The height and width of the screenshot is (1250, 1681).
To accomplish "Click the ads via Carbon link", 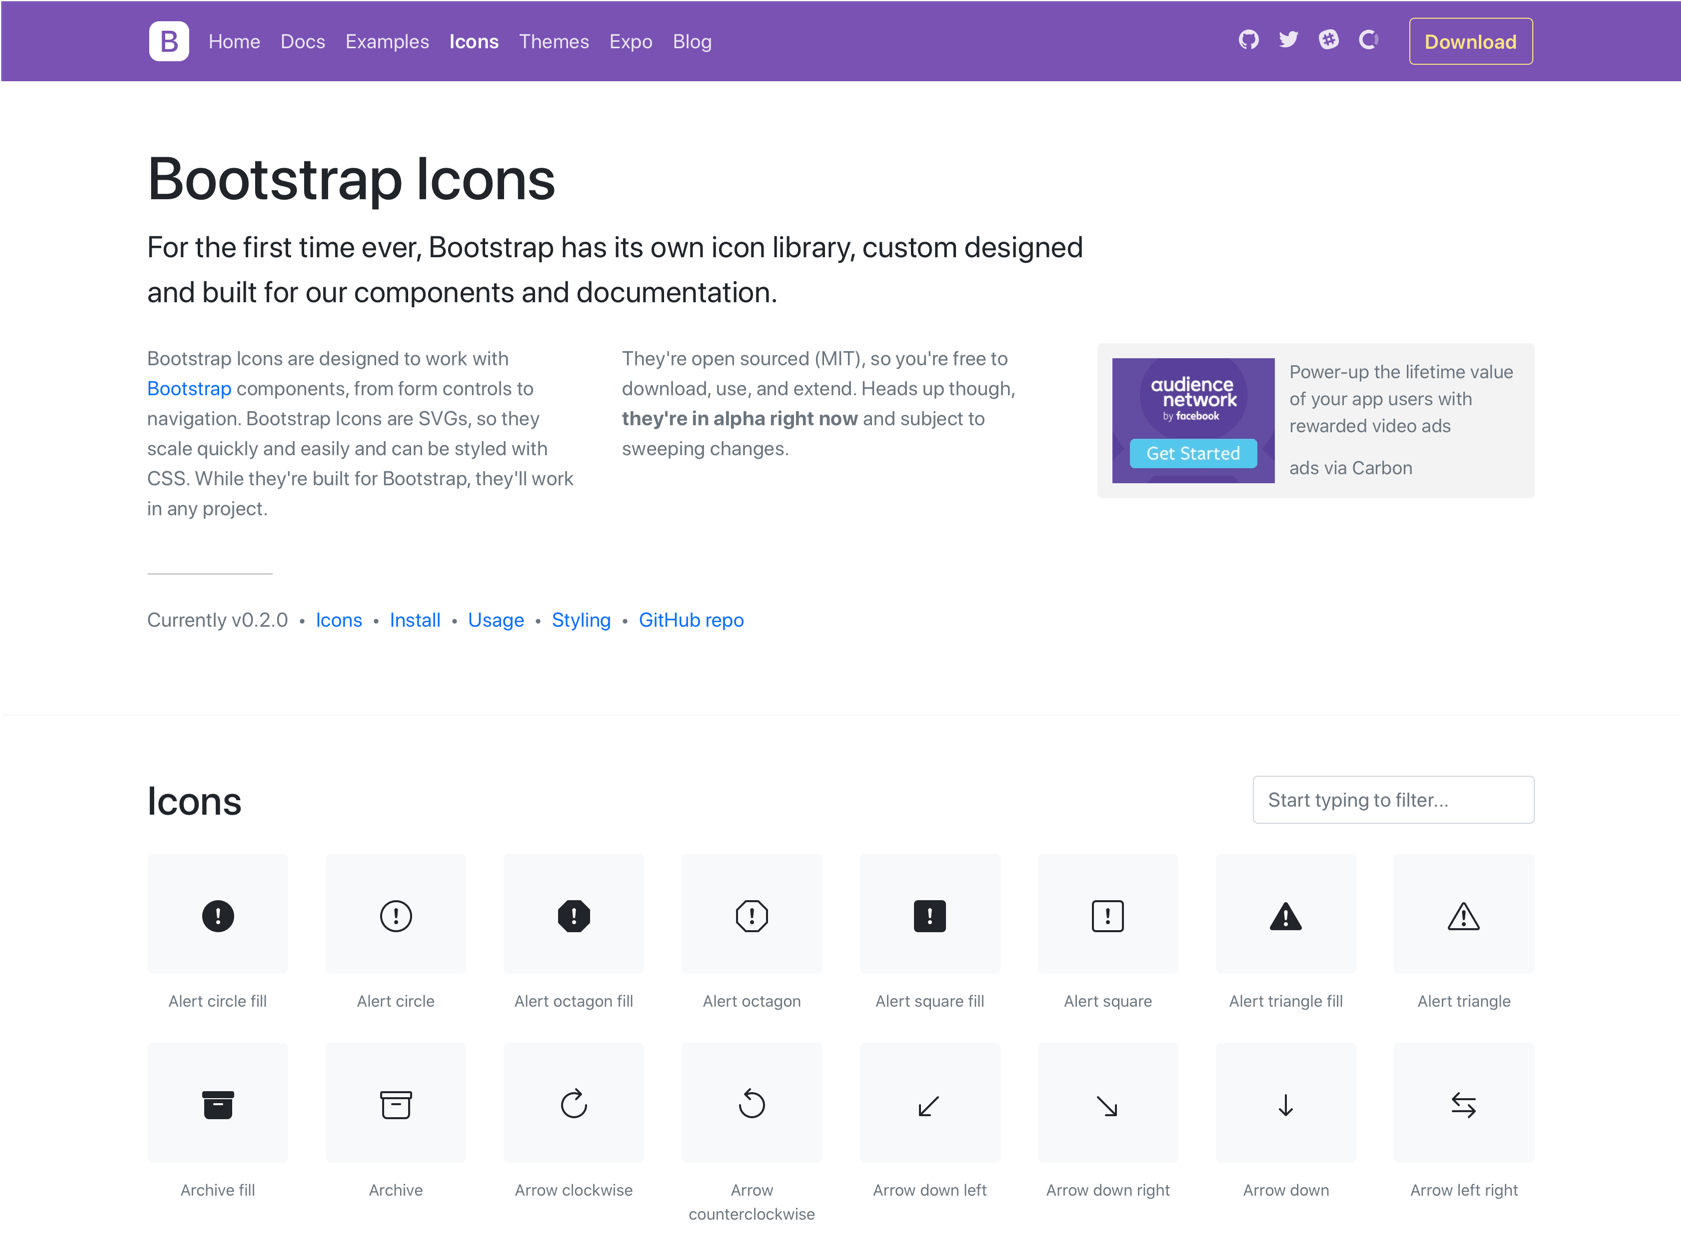I will point(1351,468).
